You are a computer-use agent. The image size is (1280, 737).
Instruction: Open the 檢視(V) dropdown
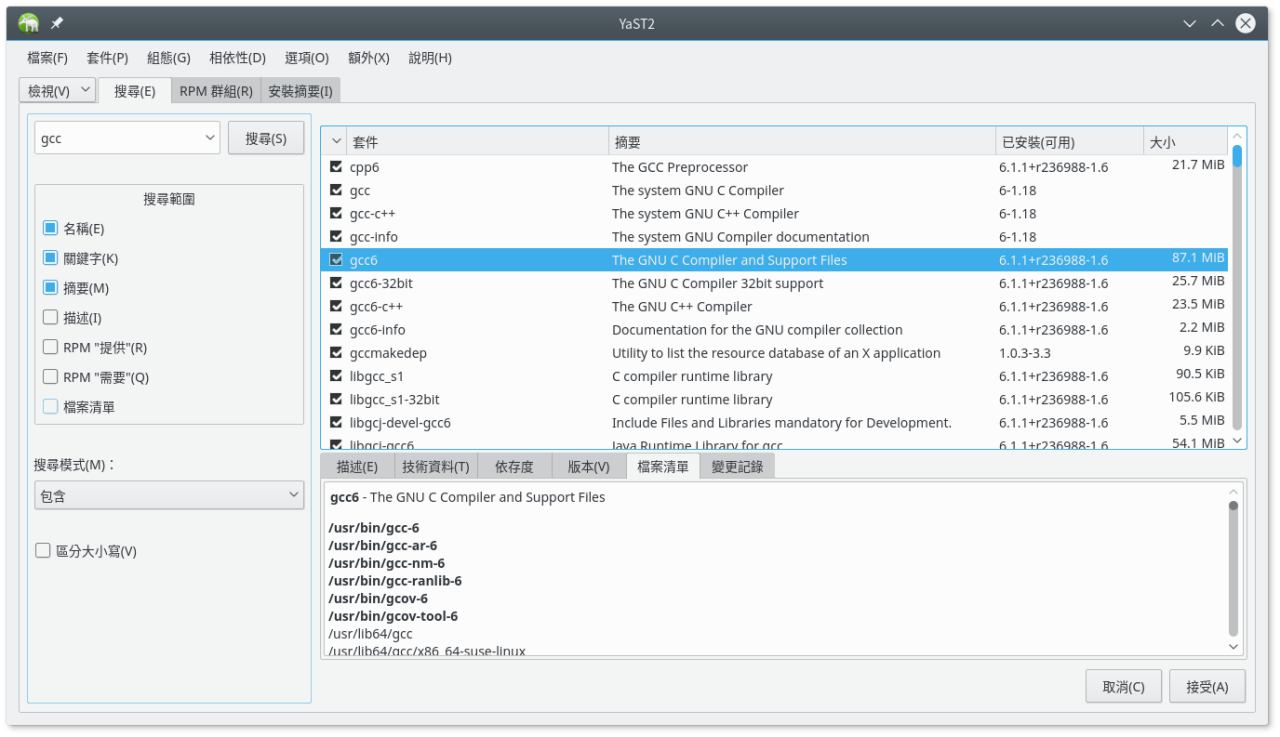click(58, 91)
